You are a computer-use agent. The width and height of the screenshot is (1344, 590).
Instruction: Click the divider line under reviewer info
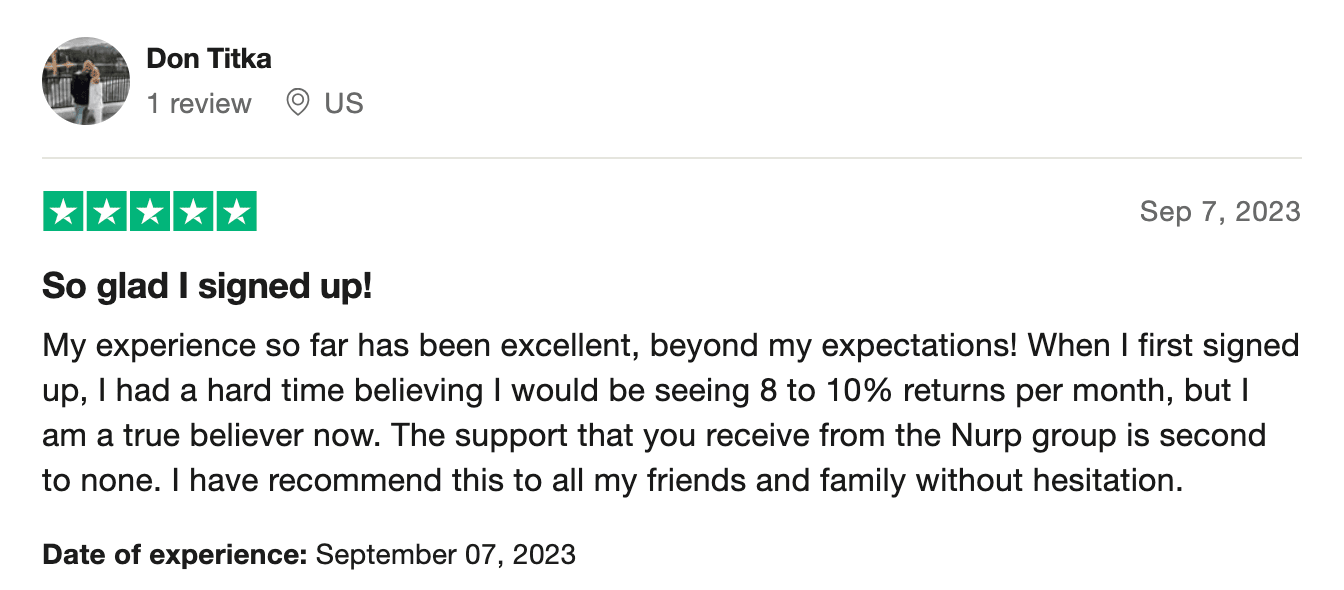[672, 158]
